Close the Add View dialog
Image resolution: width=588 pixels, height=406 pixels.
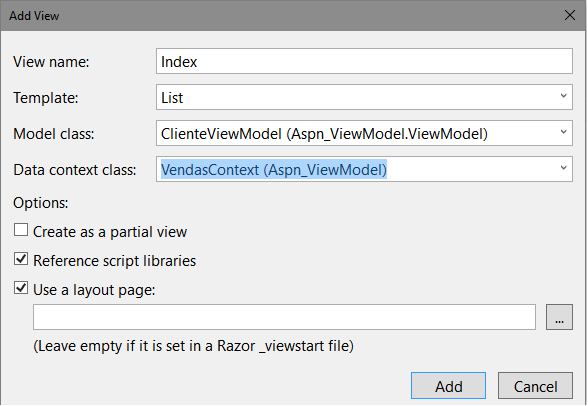(570, 15)
